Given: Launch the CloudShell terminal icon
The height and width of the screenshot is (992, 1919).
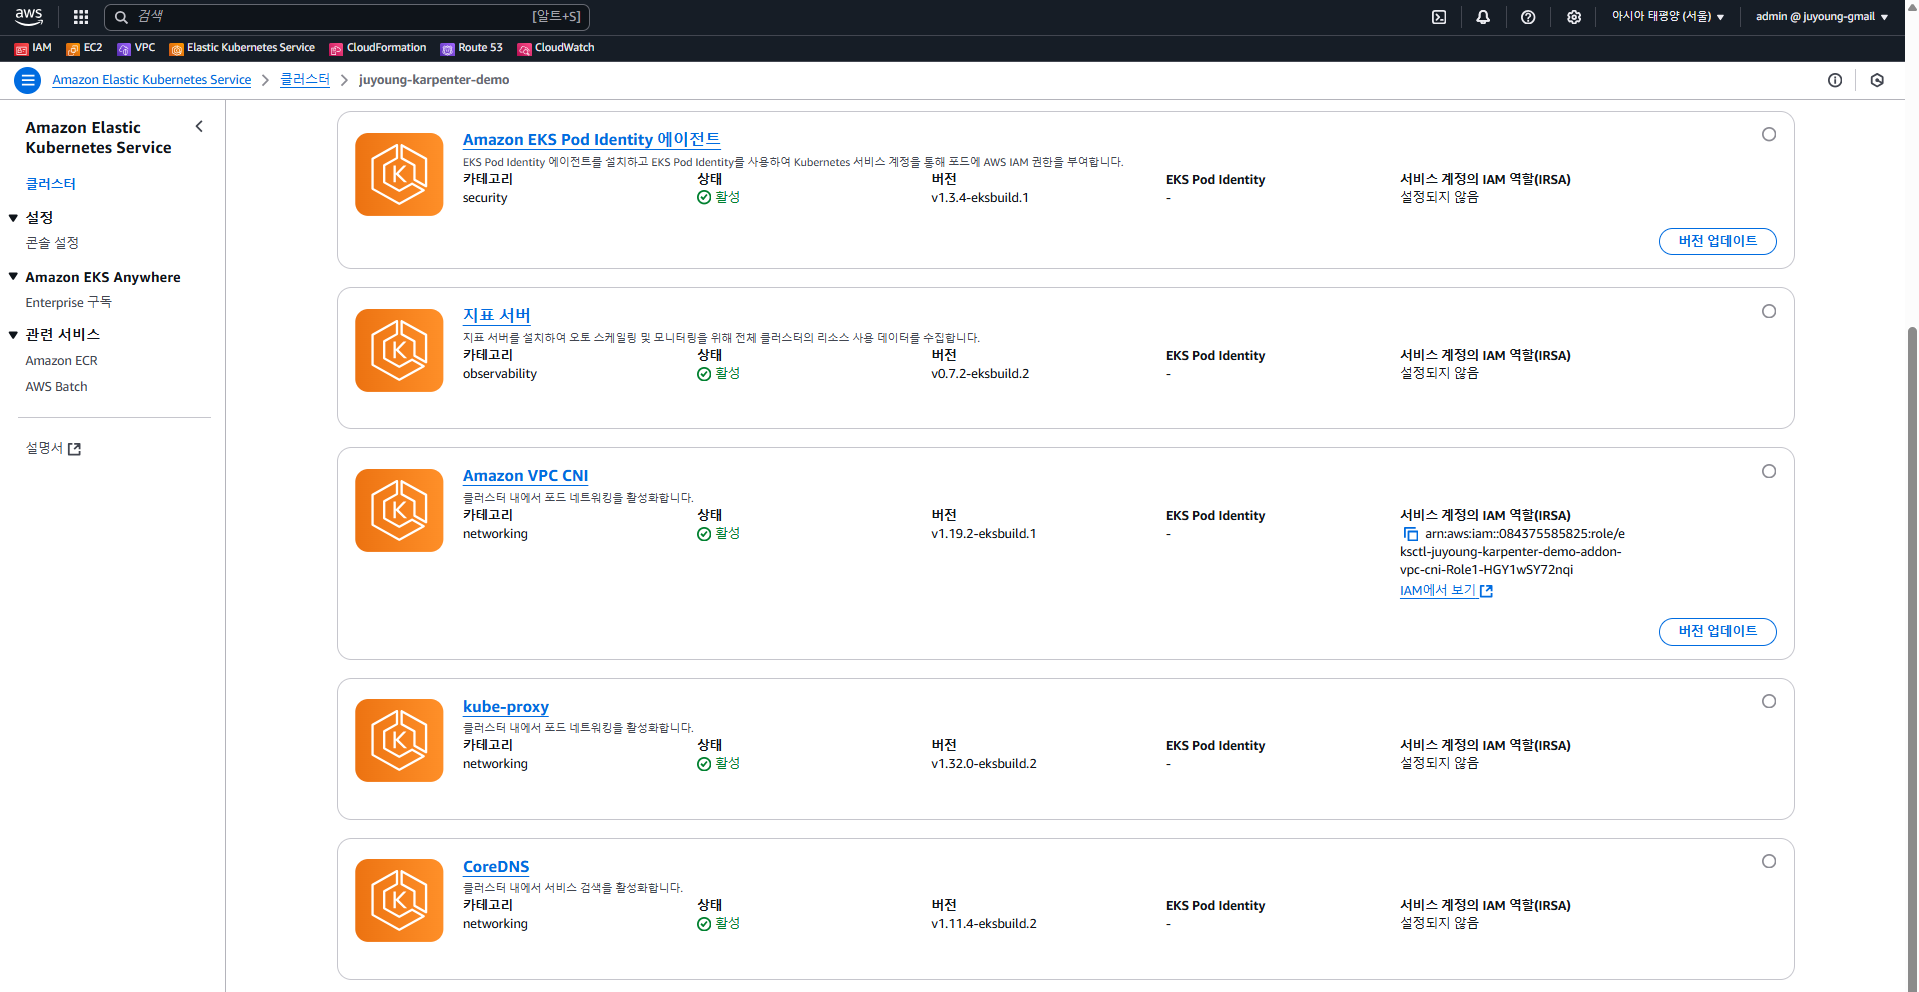Looking at the screenshot, I should pos(1439,17).
